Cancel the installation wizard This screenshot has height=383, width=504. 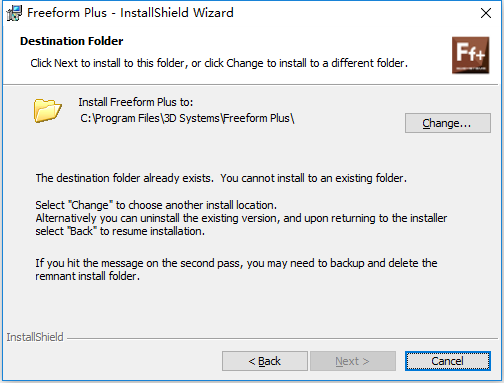448,361
